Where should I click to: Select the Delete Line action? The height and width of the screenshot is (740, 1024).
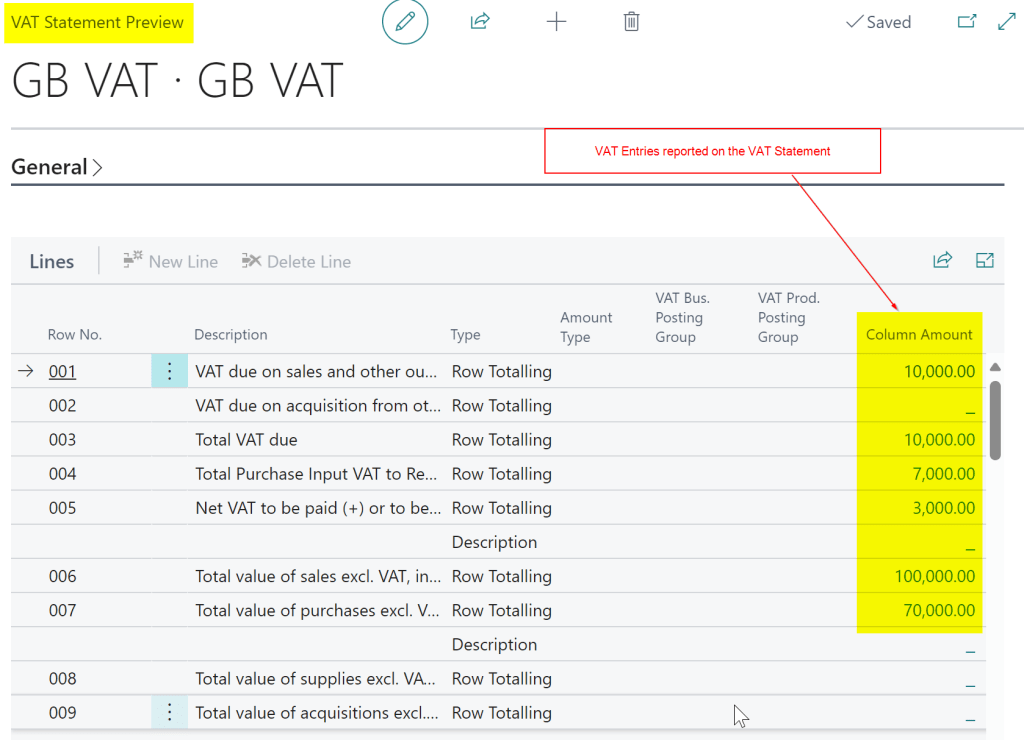[296, 261]
